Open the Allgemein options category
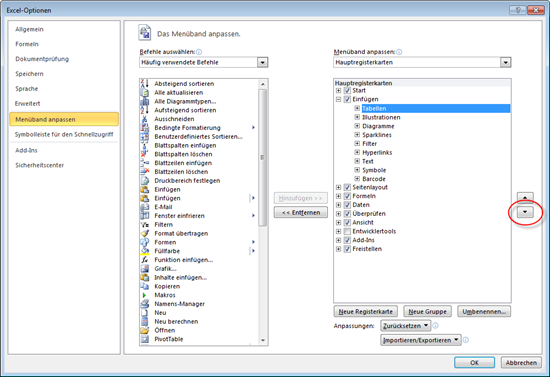Screen dimensions: 550x377 29,29
